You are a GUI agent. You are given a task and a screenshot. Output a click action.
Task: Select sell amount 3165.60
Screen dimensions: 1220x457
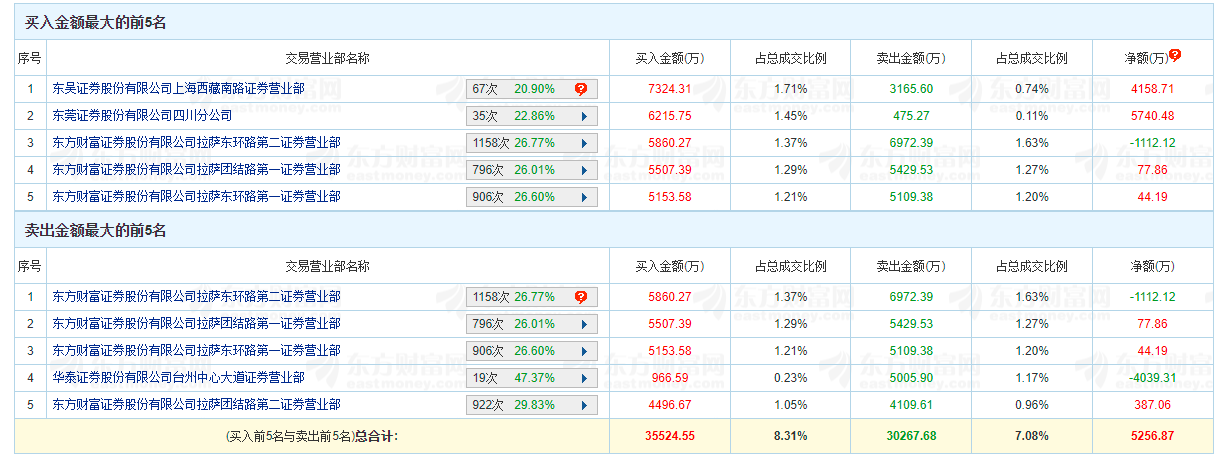[x=910, y=89]
